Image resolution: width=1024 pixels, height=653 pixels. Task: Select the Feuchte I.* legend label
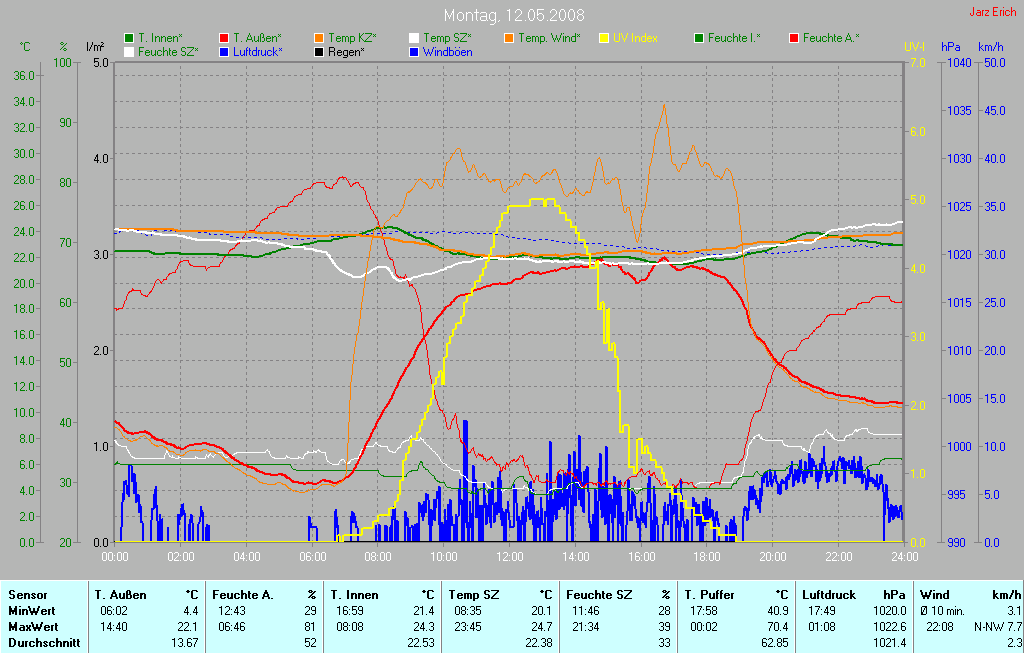(x=734, y=39)
